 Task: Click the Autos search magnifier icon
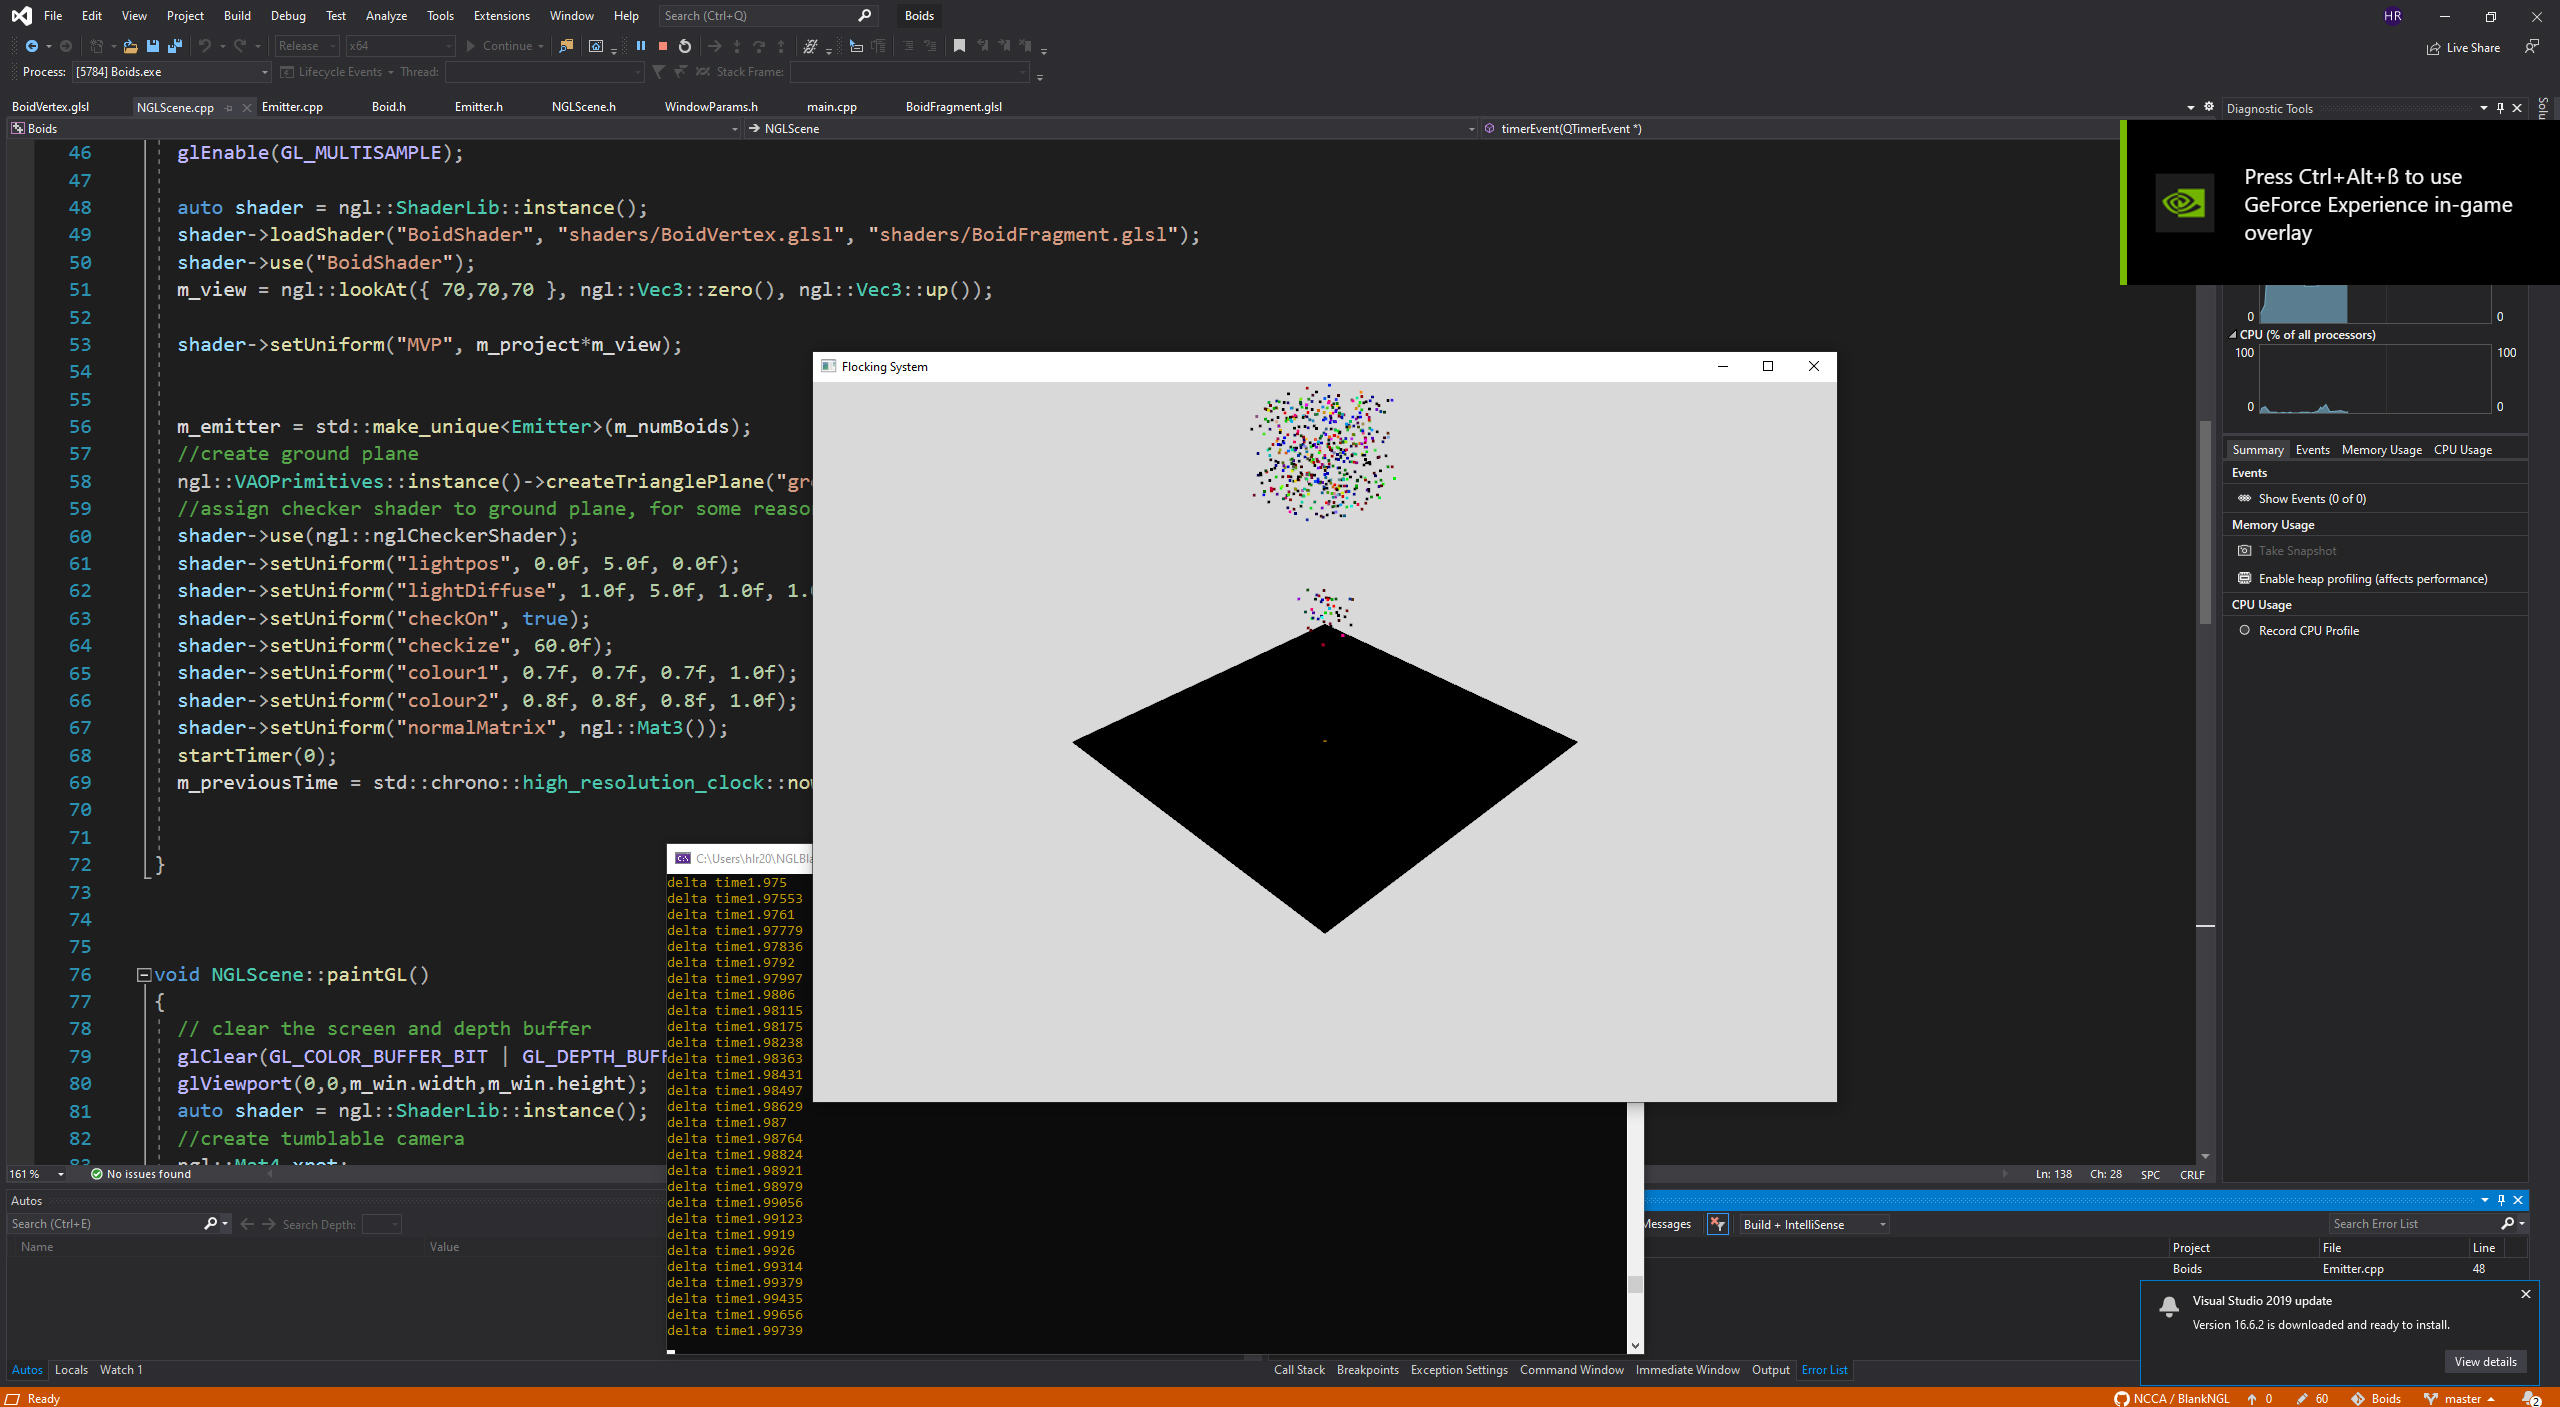click(210, 1223)
